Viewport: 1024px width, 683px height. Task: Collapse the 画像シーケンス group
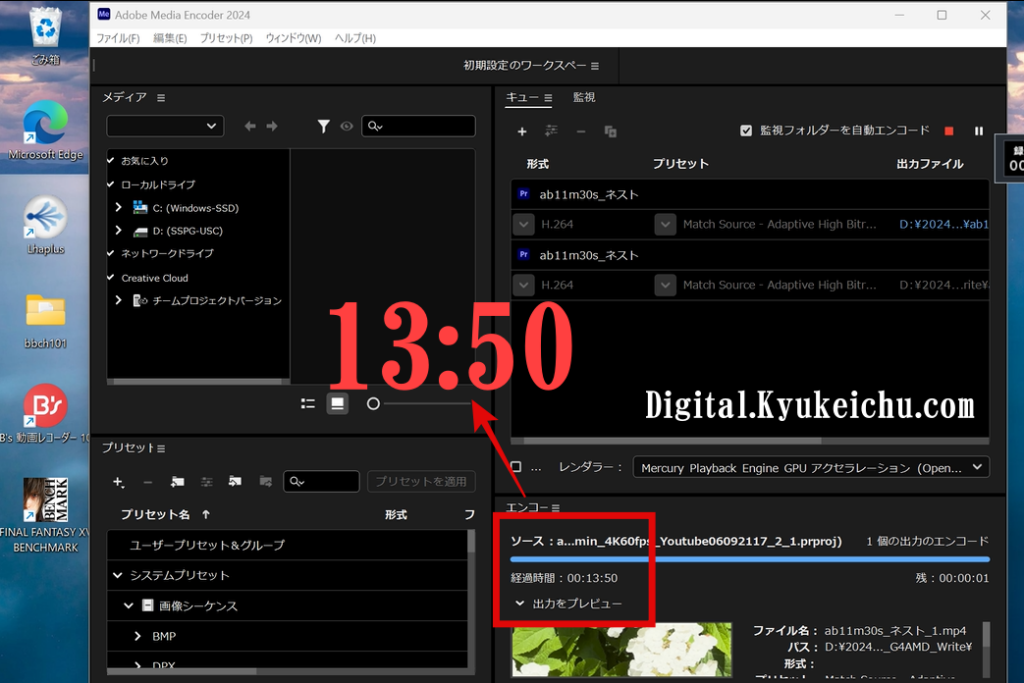click(x=129, y=606)
